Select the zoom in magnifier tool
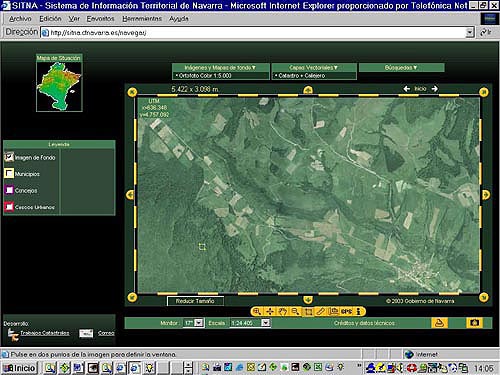Viewport: 500px width, 375px height. pyautogui.click(x=257, y=311)
